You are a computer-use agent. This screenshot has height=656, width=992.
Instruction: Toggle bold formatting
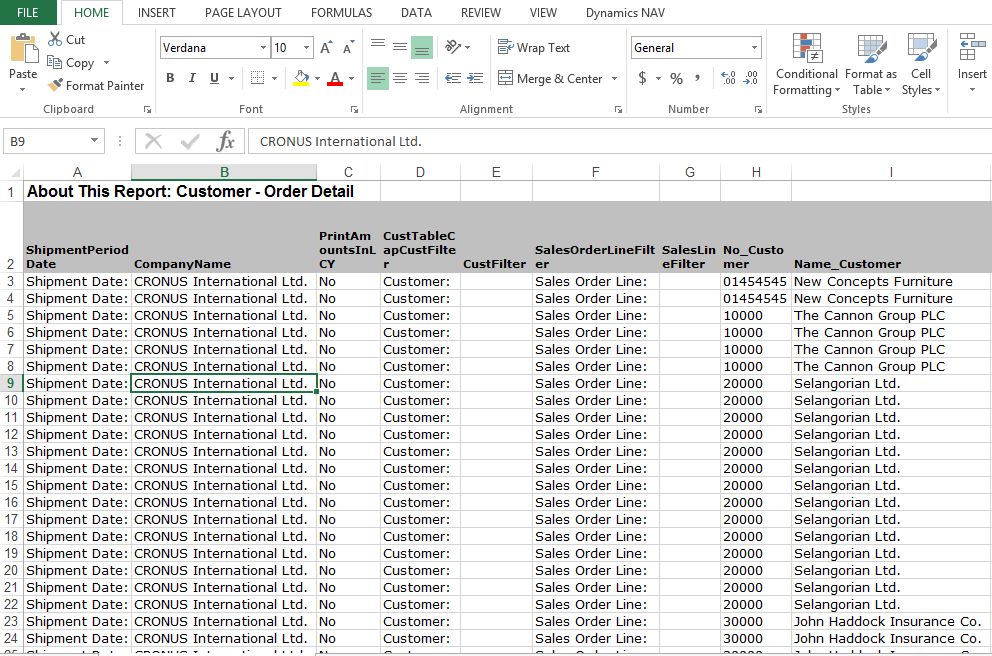tap(169, 76)
